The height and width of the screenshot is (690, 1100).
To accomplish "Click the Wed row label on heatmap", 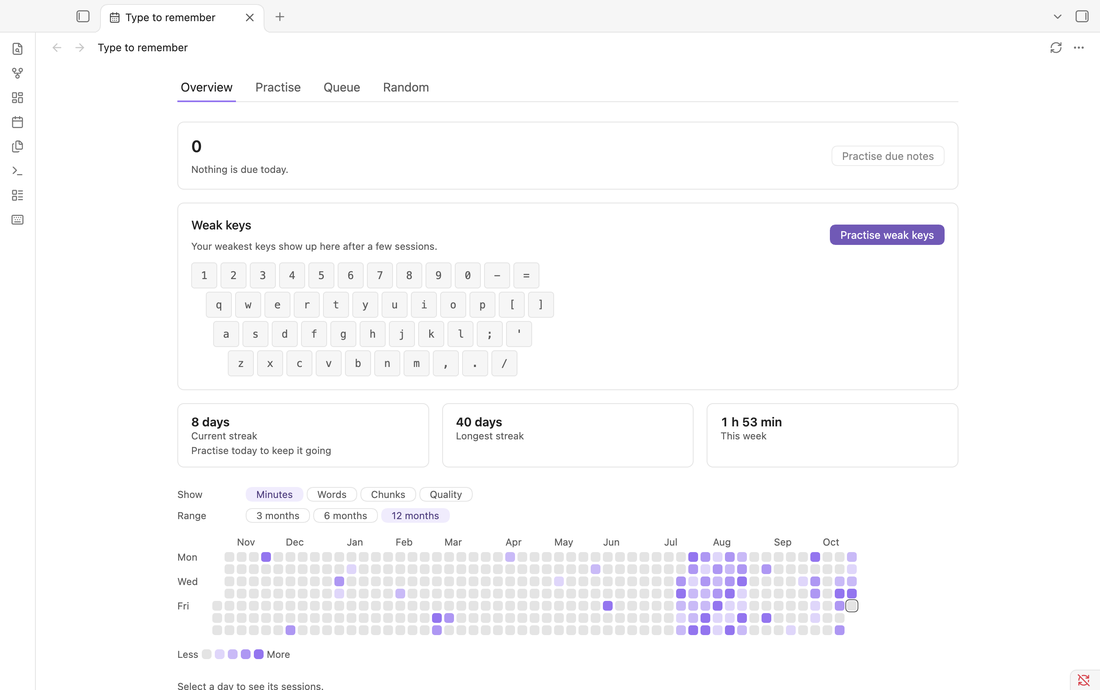I will tap(187, 581).
